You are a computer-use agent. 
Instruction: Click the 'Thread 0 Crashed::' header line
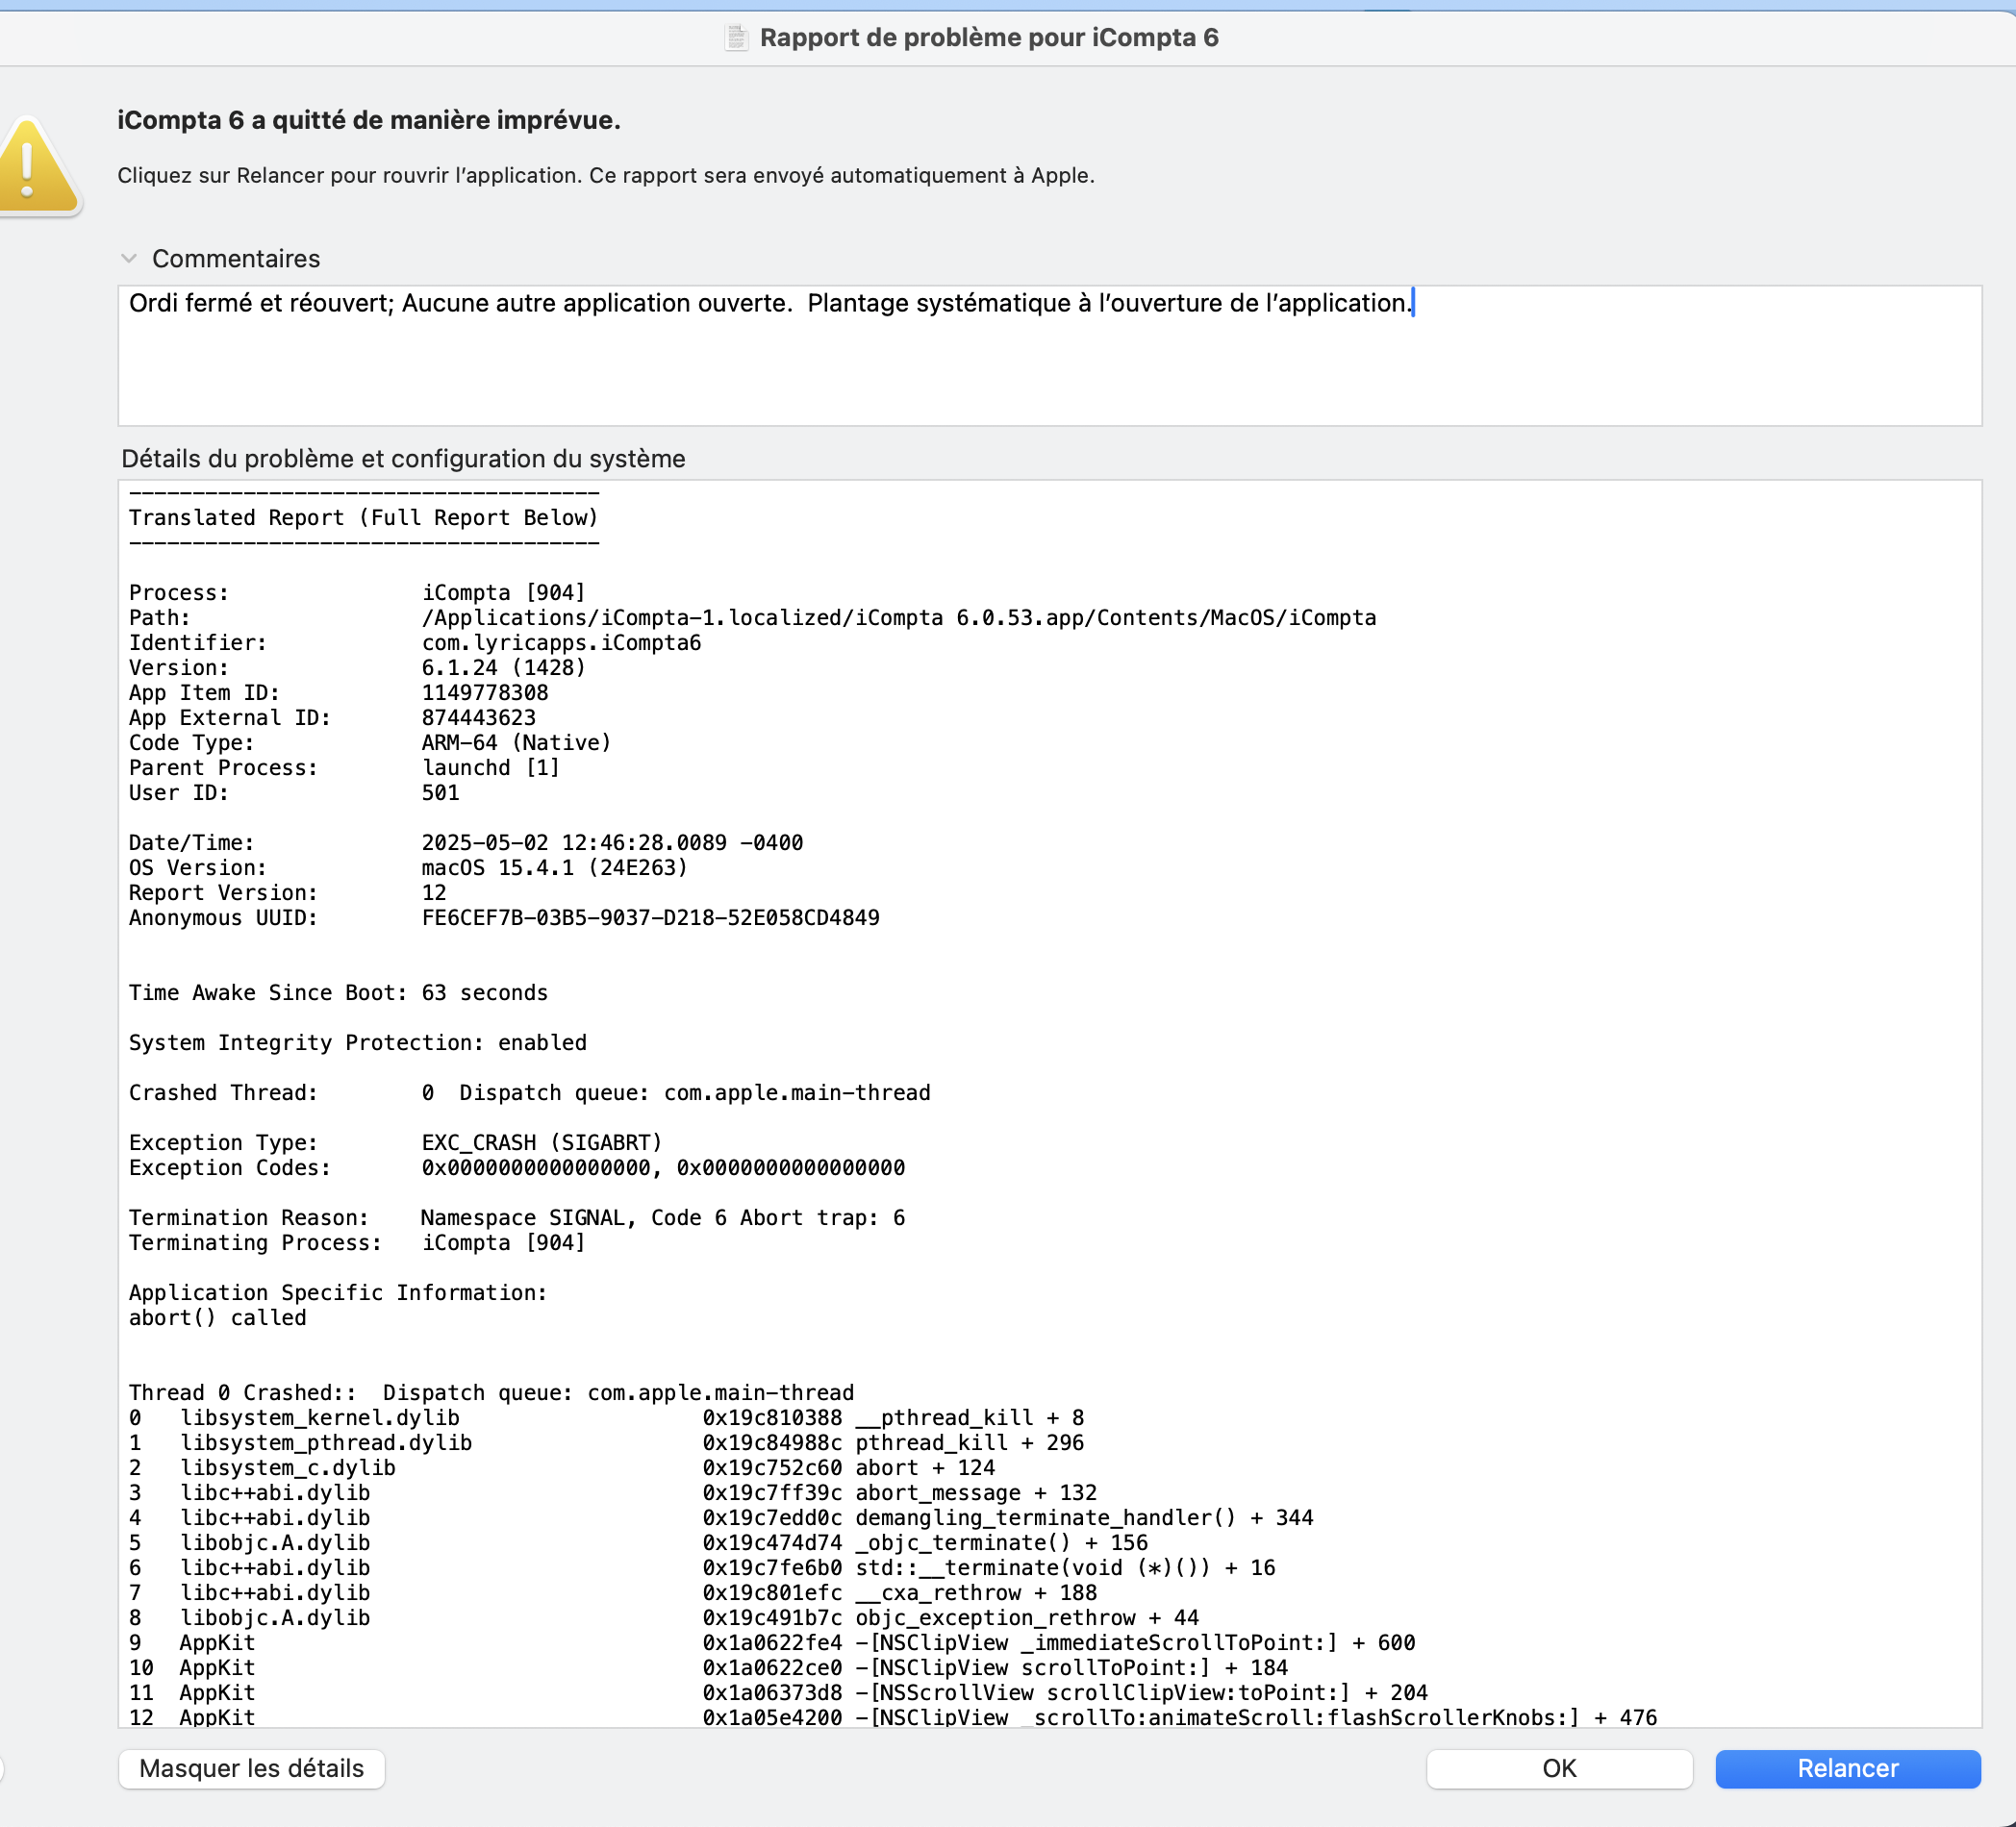(491, 1393)
